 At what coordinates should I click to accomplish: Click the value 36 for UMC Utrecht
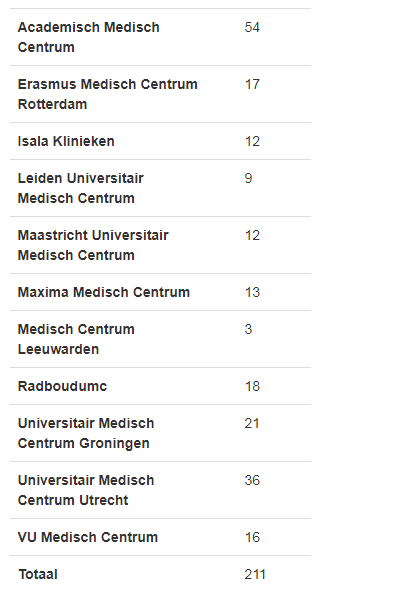pyautogui.click(x=252, y=480)
